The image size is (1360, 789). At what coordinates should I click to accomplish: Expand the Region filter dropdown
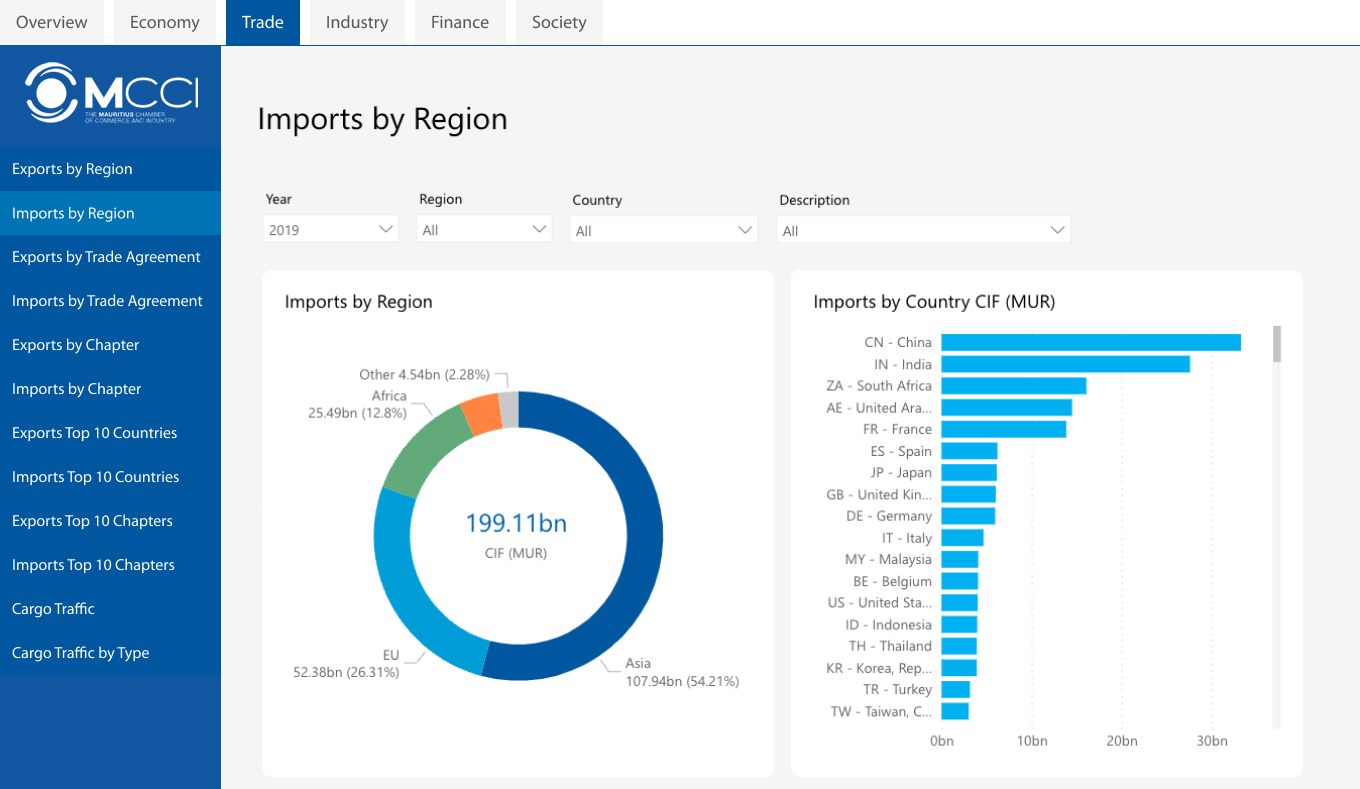(484, 230)
